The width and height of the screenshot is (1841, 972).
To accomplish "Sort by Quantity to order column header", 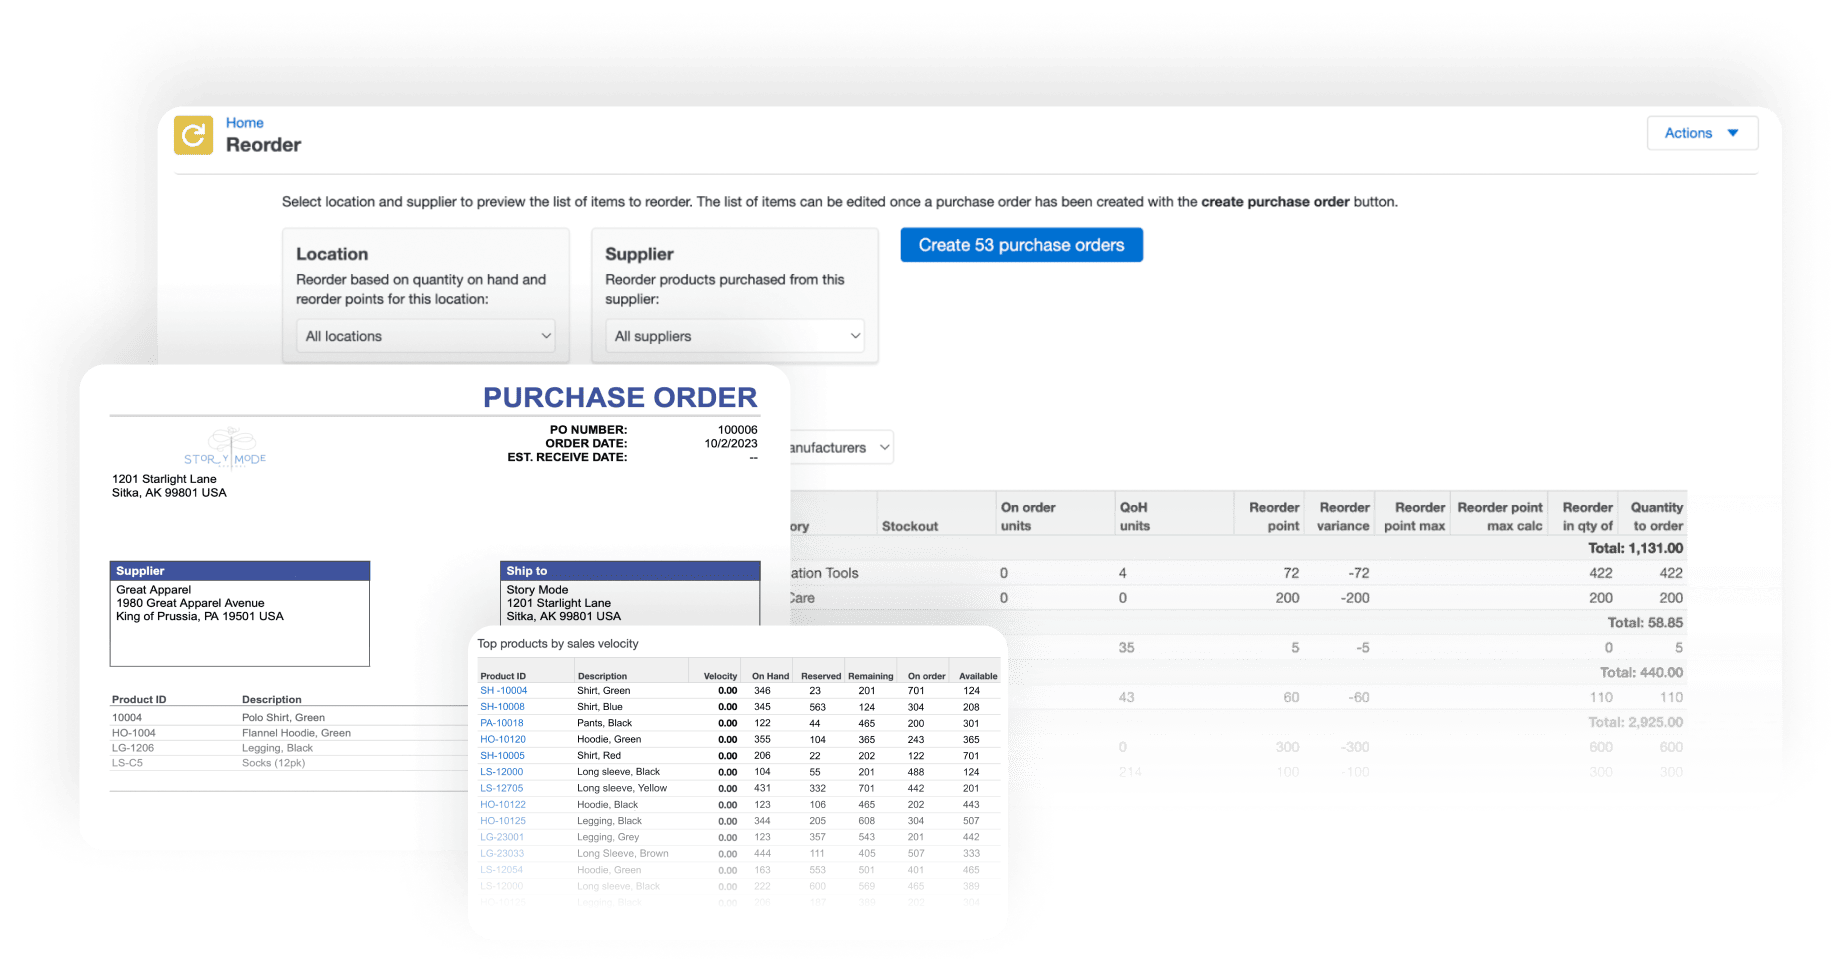I will click(x=1656, y=516).
